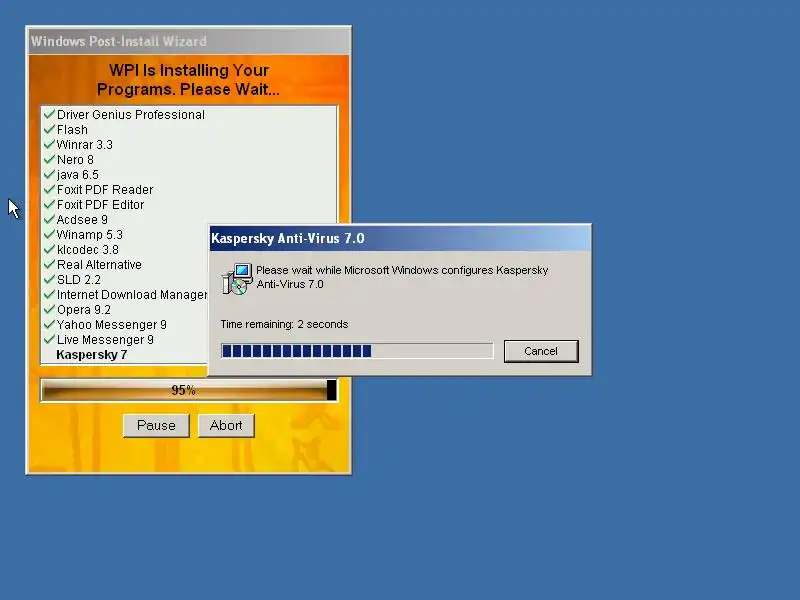Select the java 6.5 entry
Viewport: 800px width, 600px height.
coord(78,175)
